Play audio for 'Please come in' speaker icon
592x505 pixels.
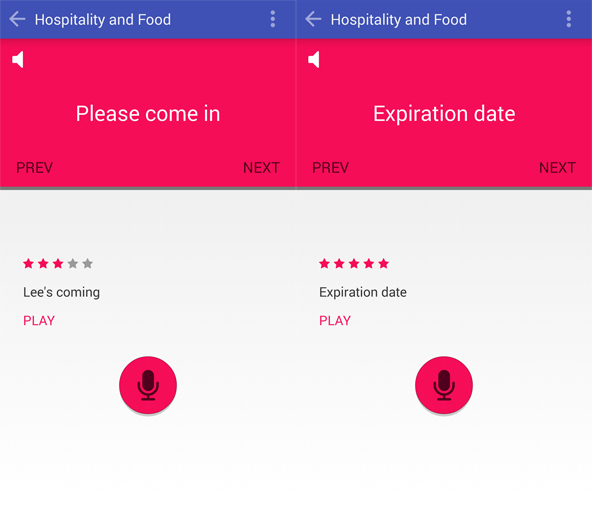tap(18, 60)
